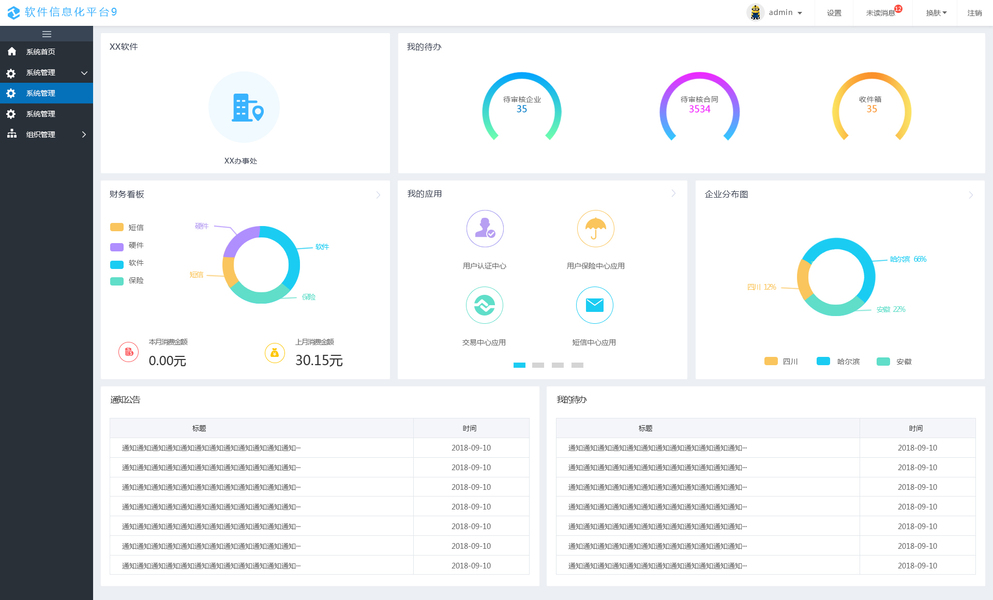Open the 换肤 skin dropdown
Viewport: 993px width, 600px height.
point(936,13)
